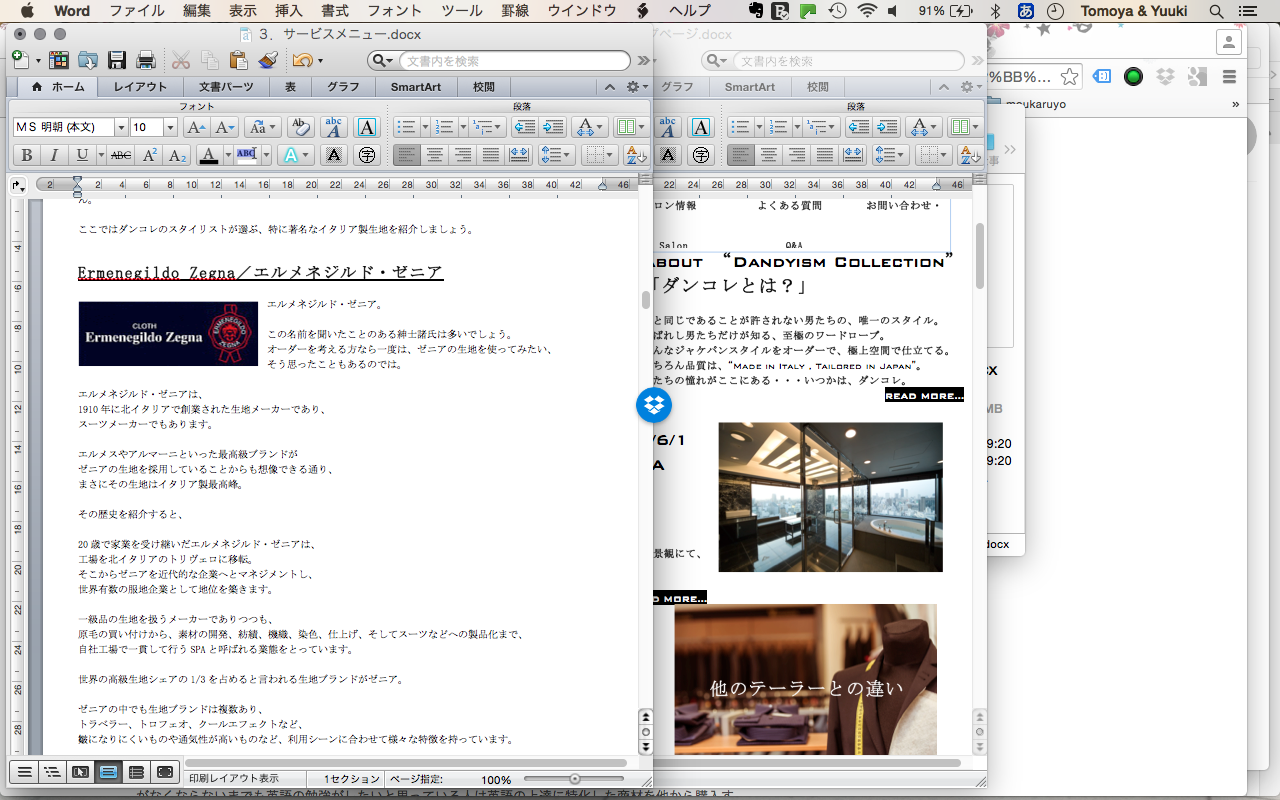Open 校閲 tab in back Word window

click(x=818, y=87)
